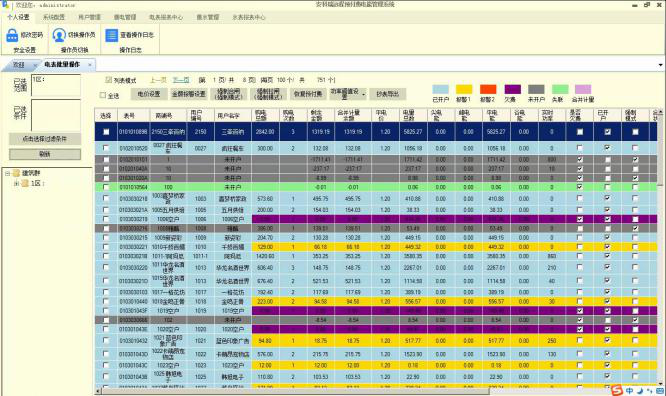The height and width of the screenshot is (396, 666).
Task: Click the 强制拉闸 button
Action: point(268,94)
